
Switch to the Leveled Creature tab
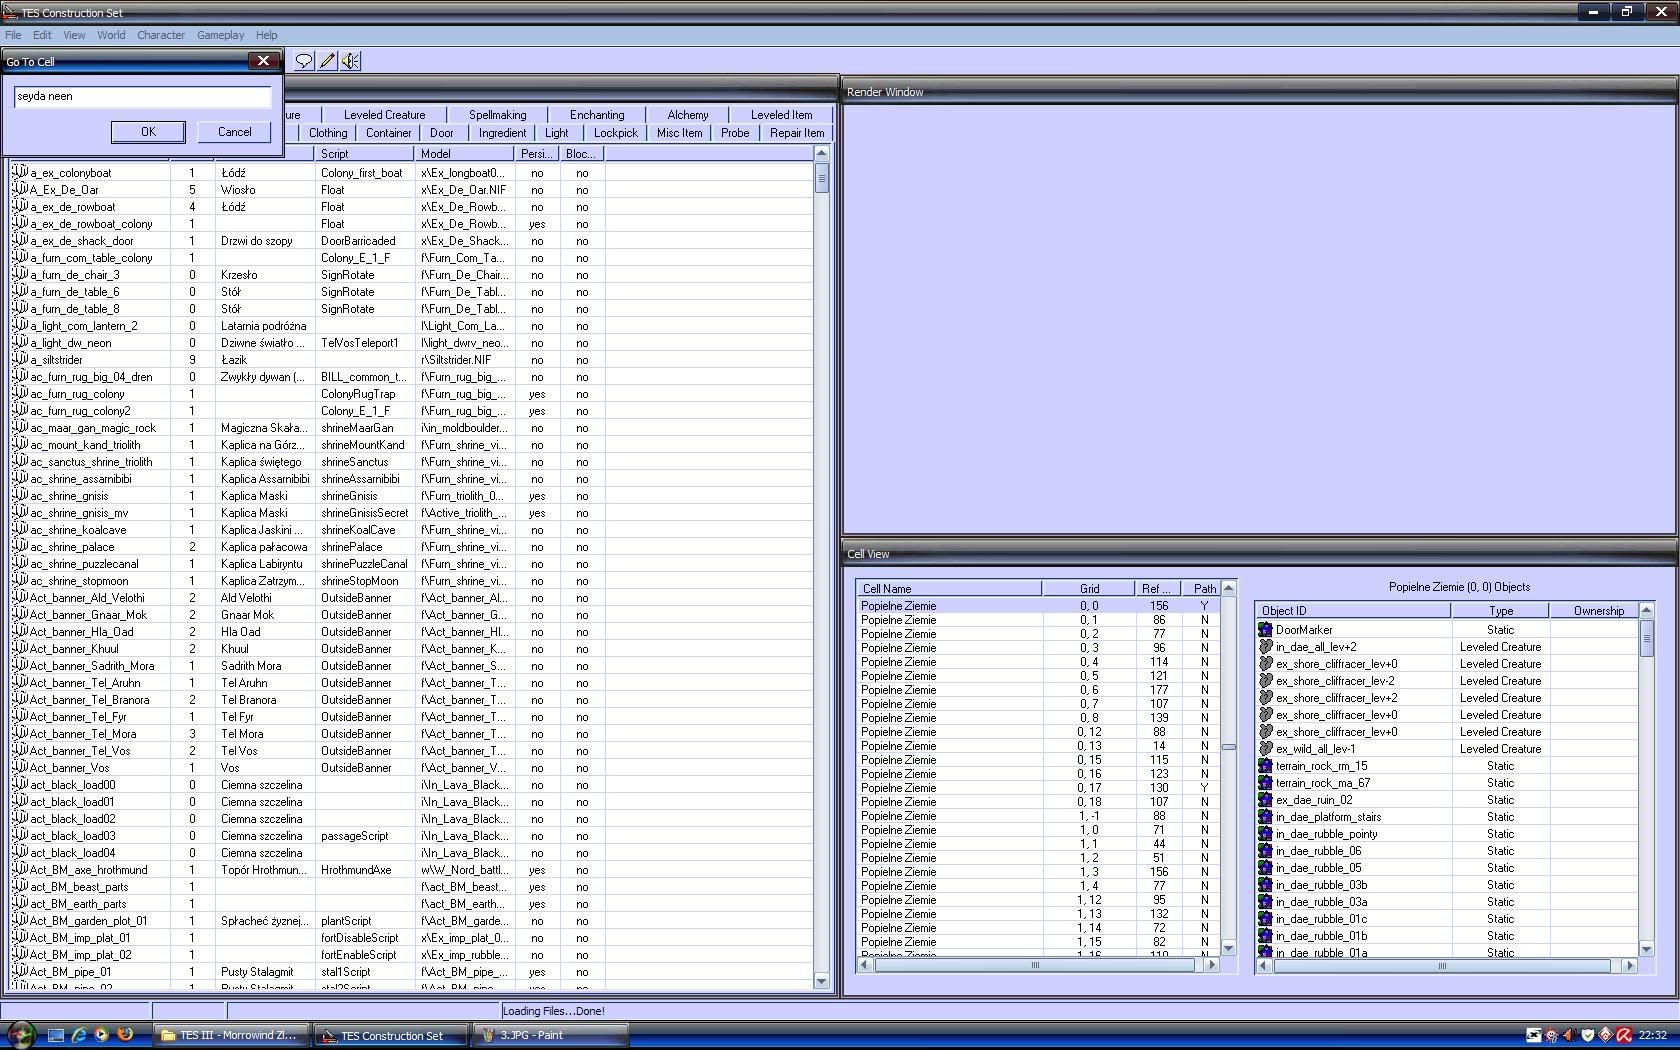point(384,115)
